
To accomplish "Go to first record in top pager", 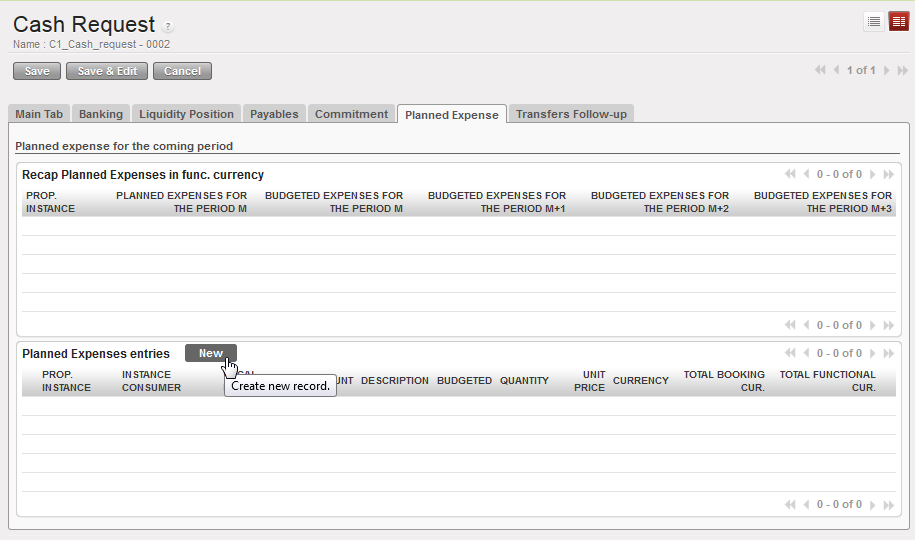I will click(x=820, y=71).
